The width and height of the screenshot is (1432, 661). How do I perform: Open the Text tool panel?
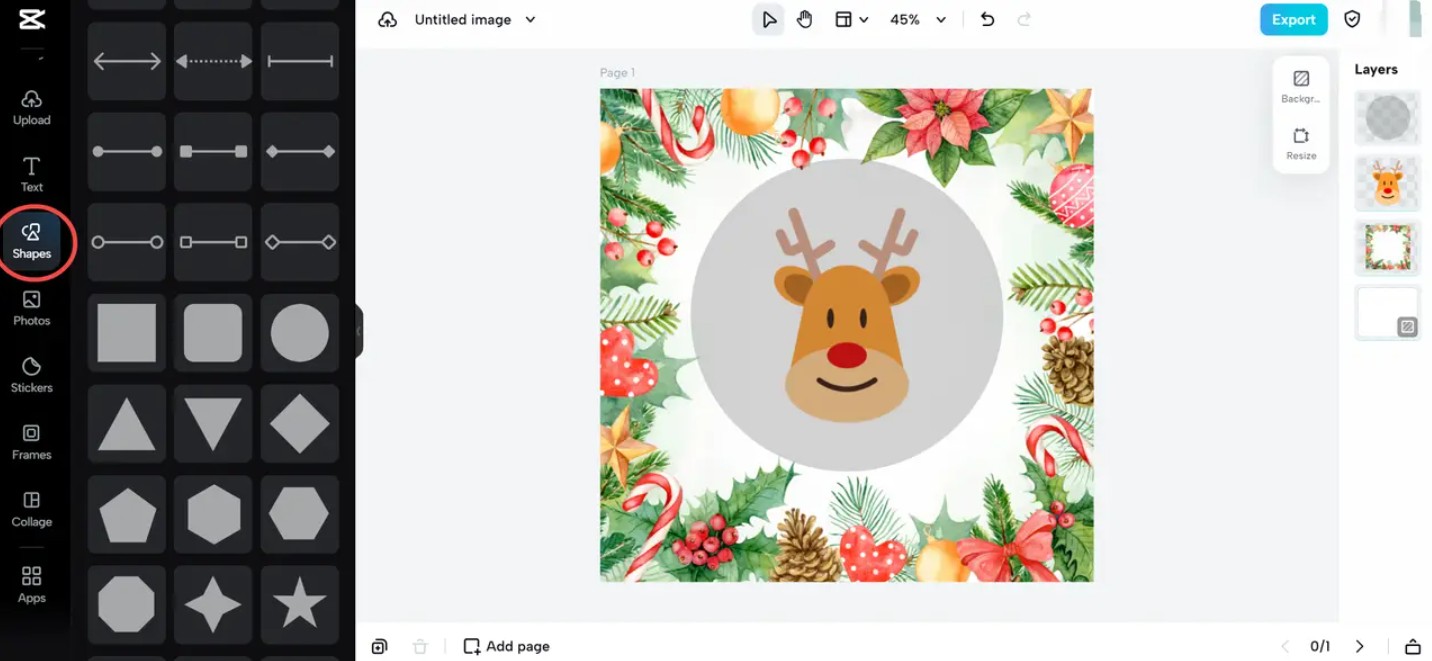(x=32, y=174)
